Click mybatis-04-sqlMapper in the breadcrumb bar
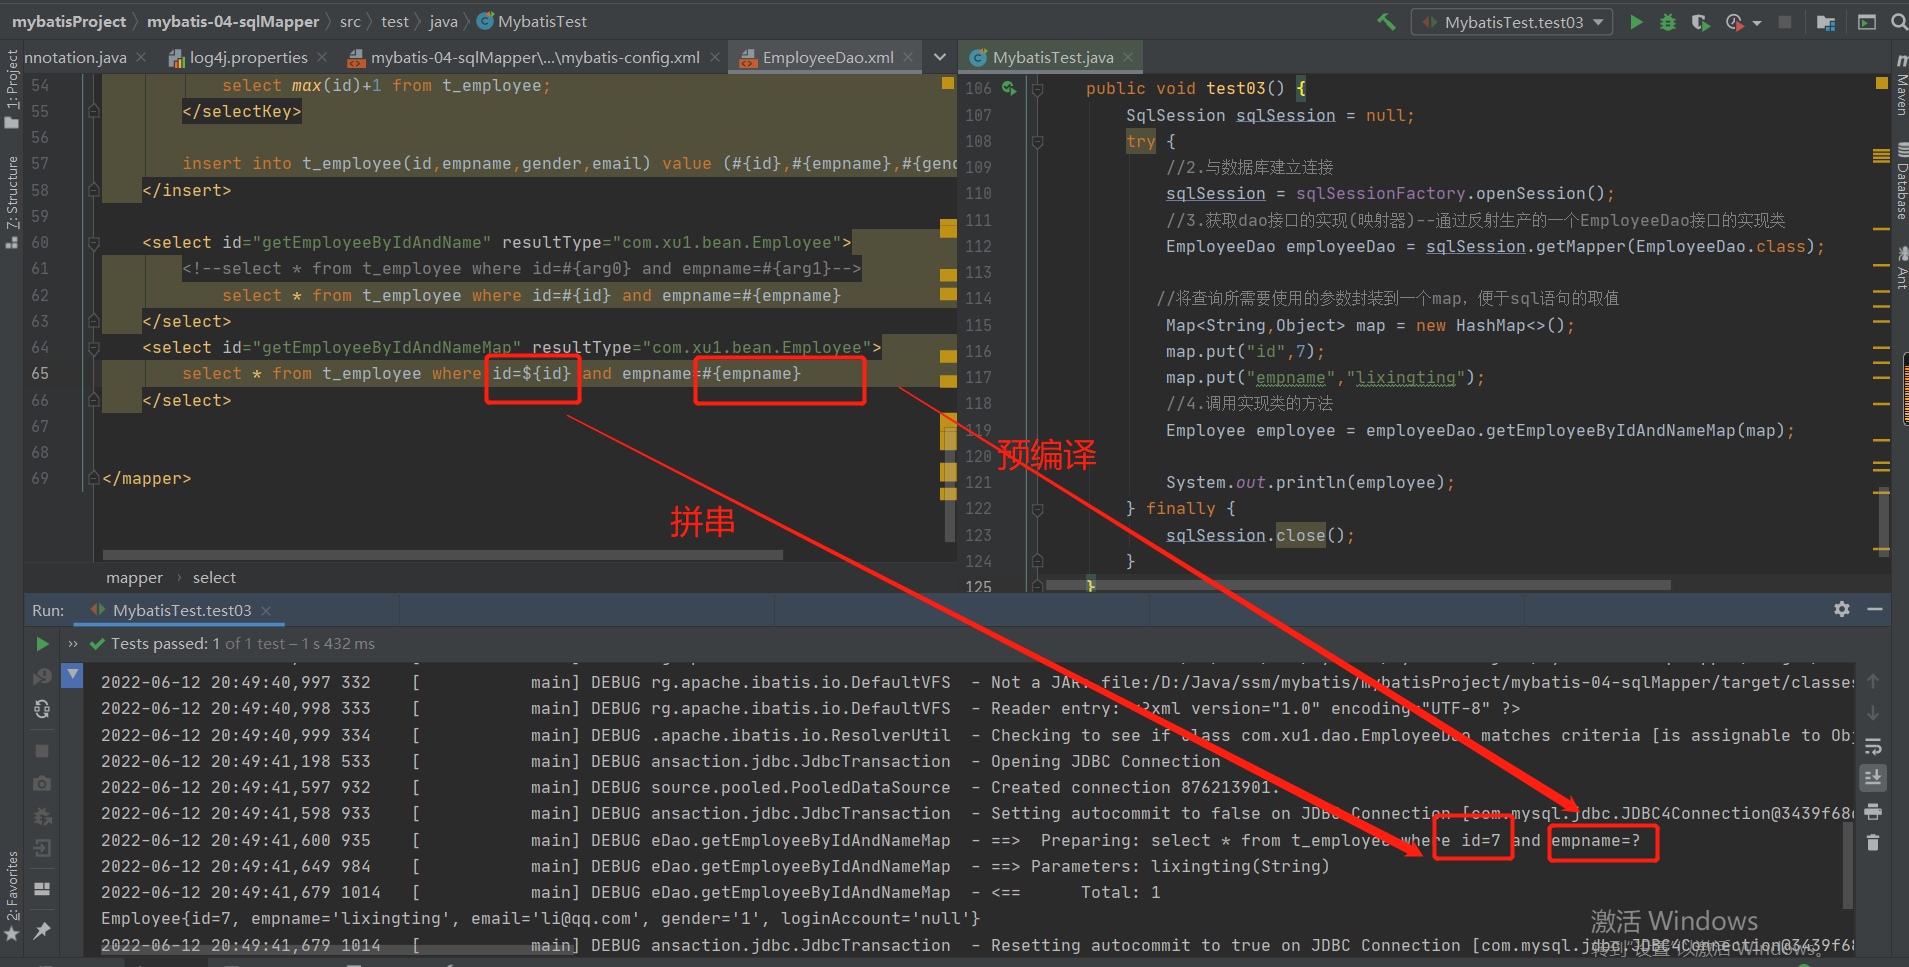This screenshot has height=967, width=1909. click(233, 21)
